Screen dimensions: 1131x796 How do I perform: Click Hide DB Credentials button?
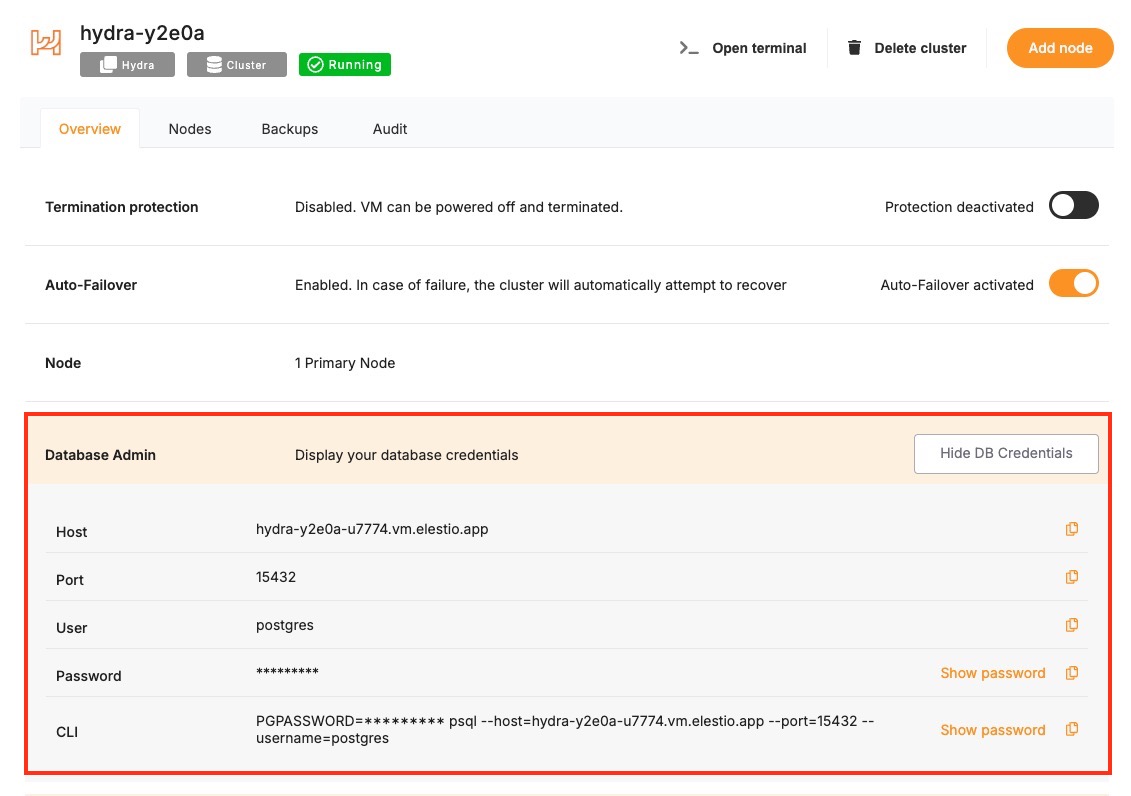click(1006, 453)
